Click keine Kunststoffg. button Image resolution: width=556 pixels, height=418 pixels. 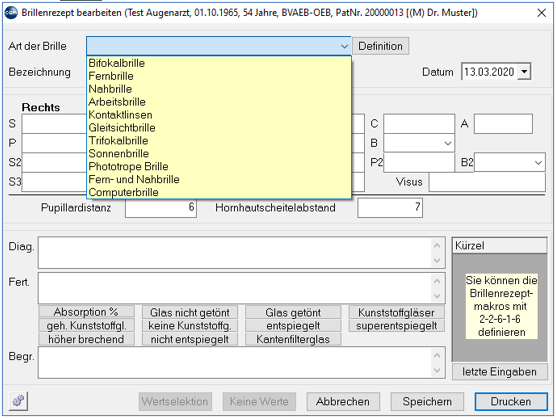click(x=190, y=325)
